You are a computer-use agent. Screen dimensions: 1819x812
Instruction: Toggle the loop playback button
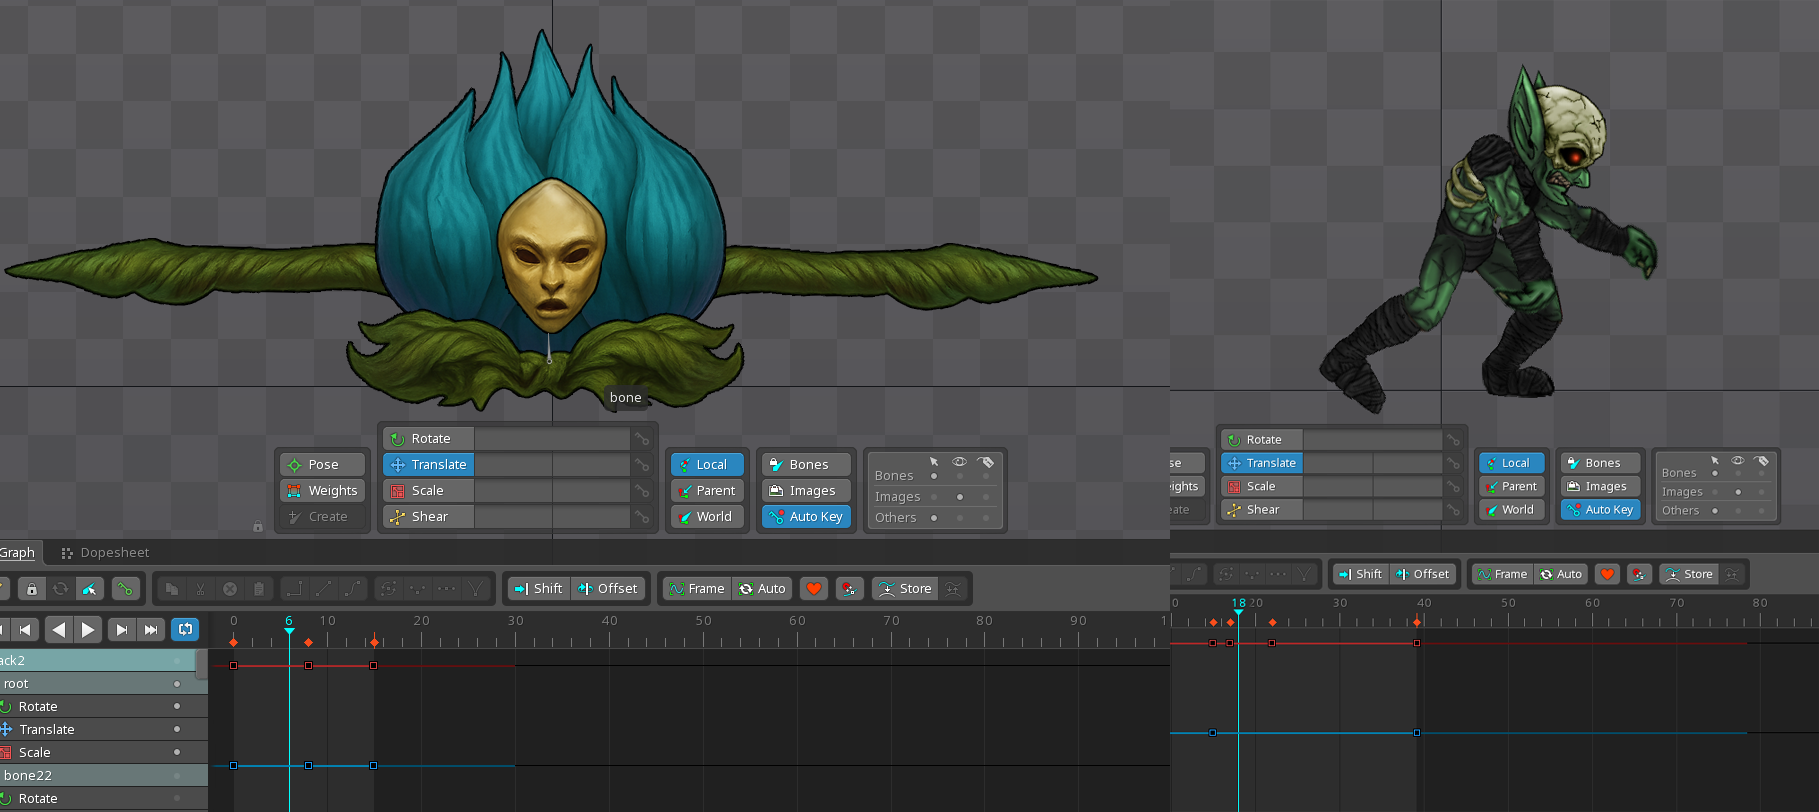tap(185, 629)
